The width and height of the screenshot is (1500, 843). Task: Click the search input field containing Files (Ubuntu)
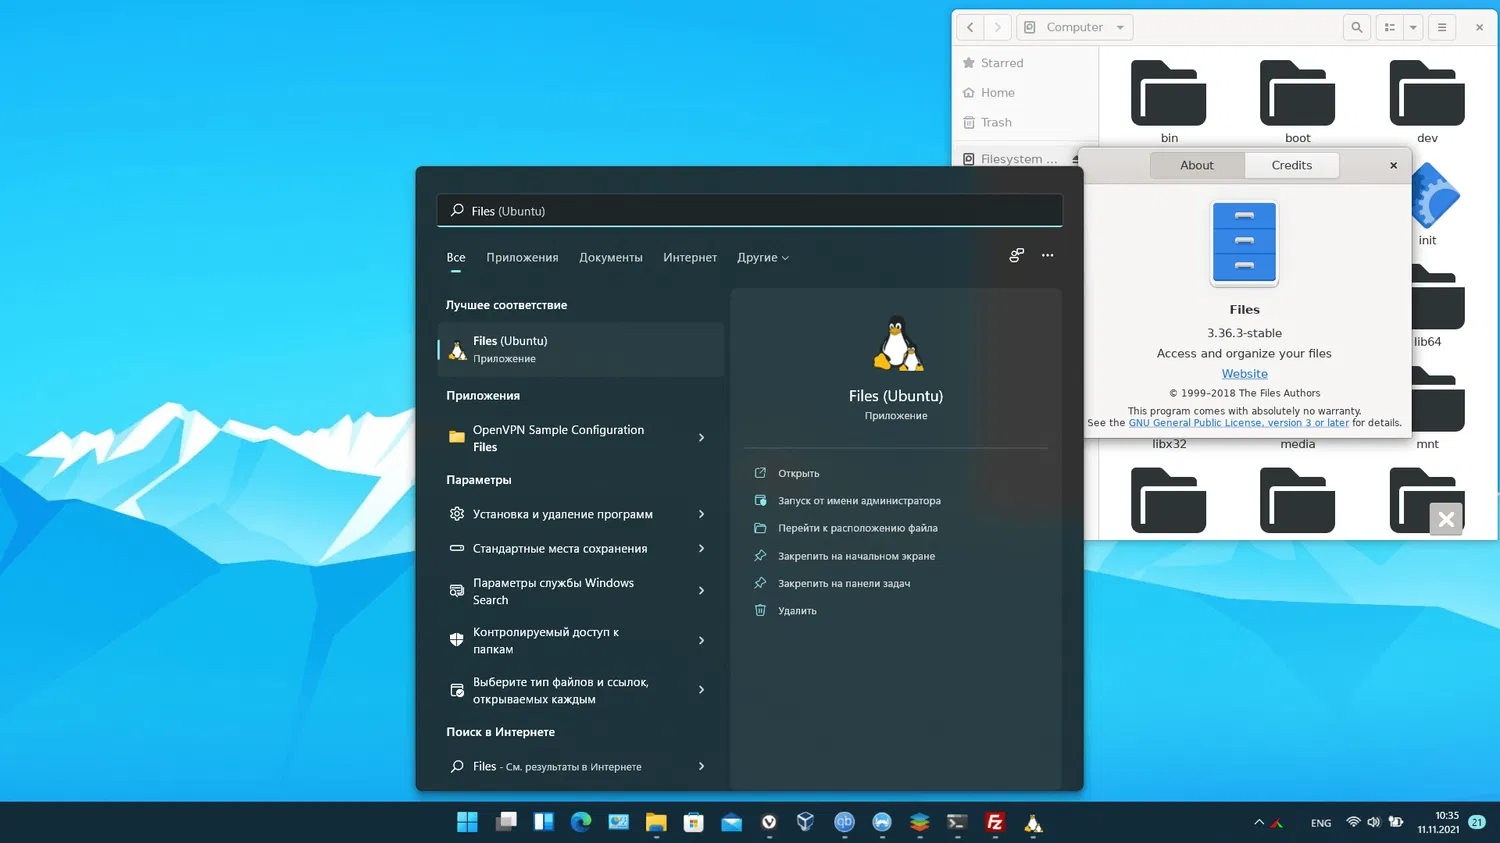[x=750, y=211]
